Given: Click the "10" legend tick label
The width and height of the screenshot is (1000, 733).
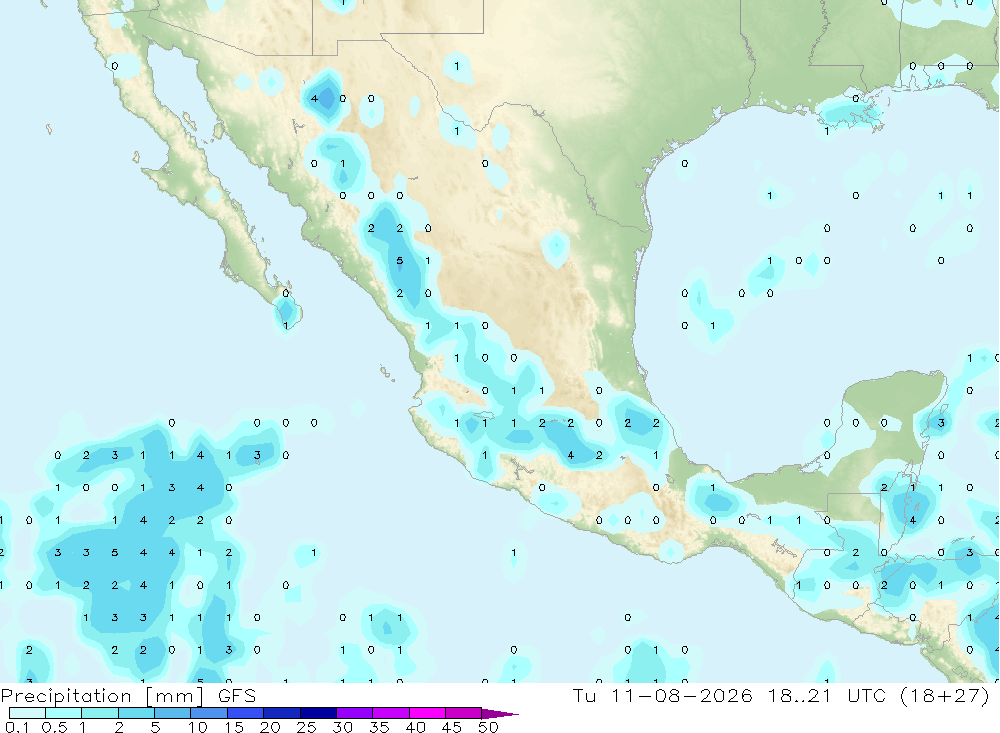Looking at the screenshot, I should 198,727.
